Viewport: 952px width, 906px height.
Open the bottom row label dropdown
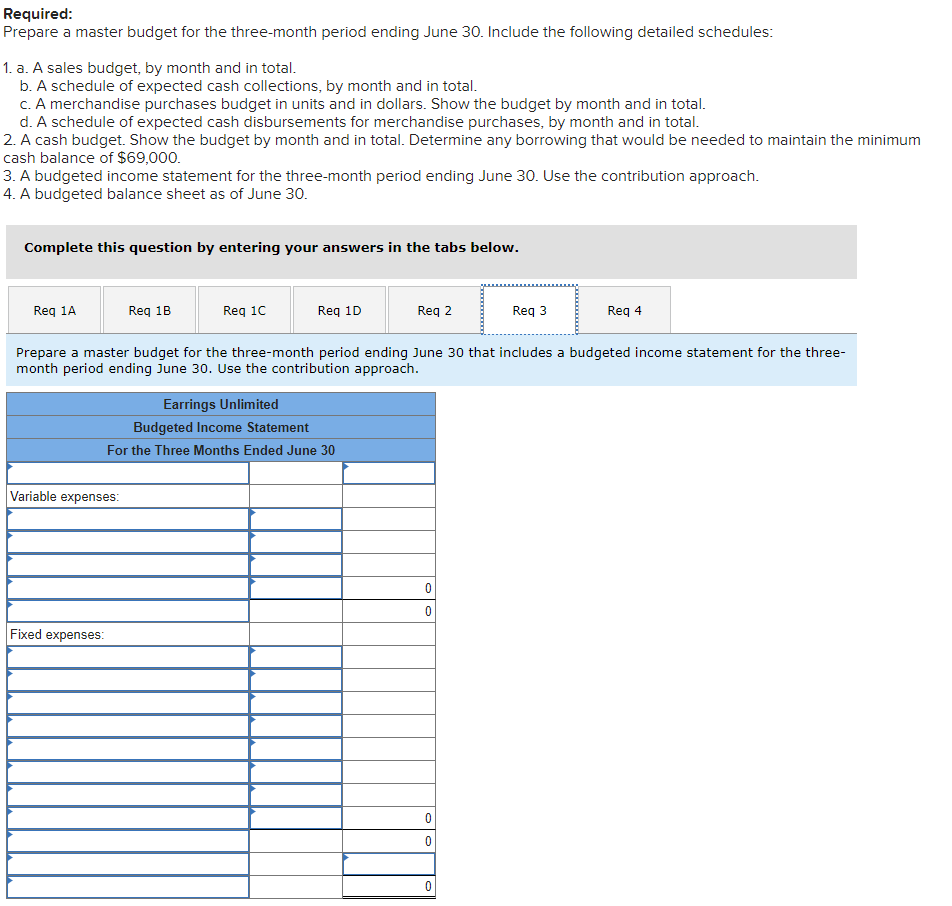tap(128, 887)
